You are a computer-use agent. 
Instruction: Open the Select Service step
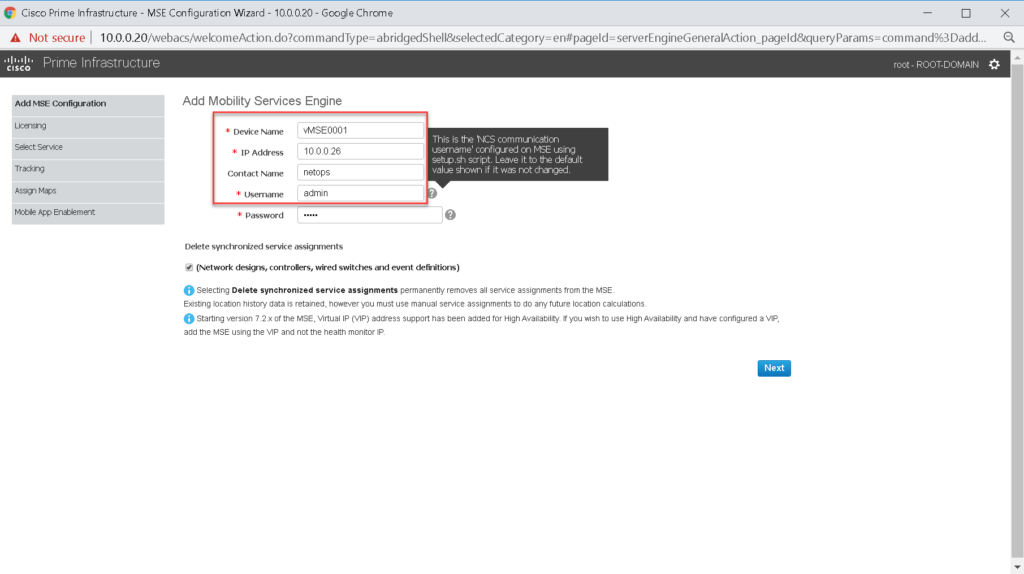[x=87, y=147]
